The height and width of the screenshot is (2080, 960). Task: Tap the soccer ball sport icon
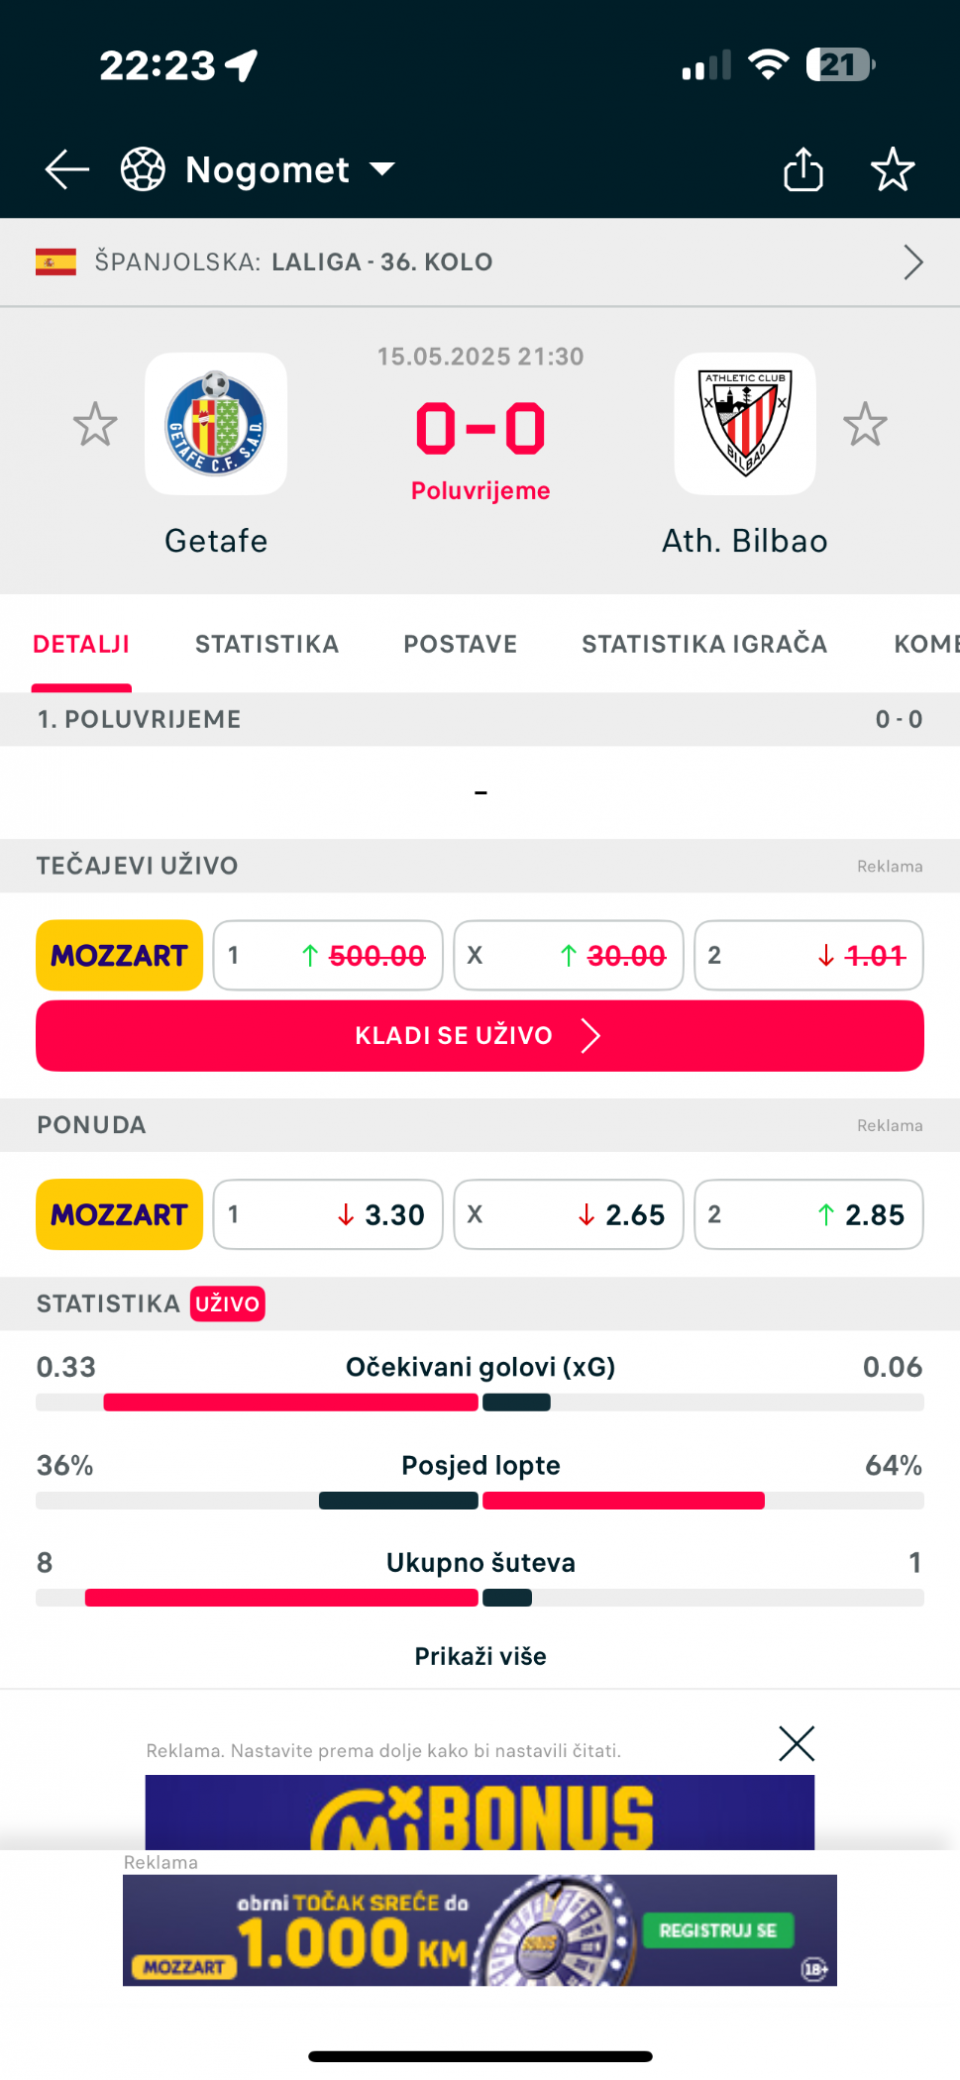pos(143,169)
